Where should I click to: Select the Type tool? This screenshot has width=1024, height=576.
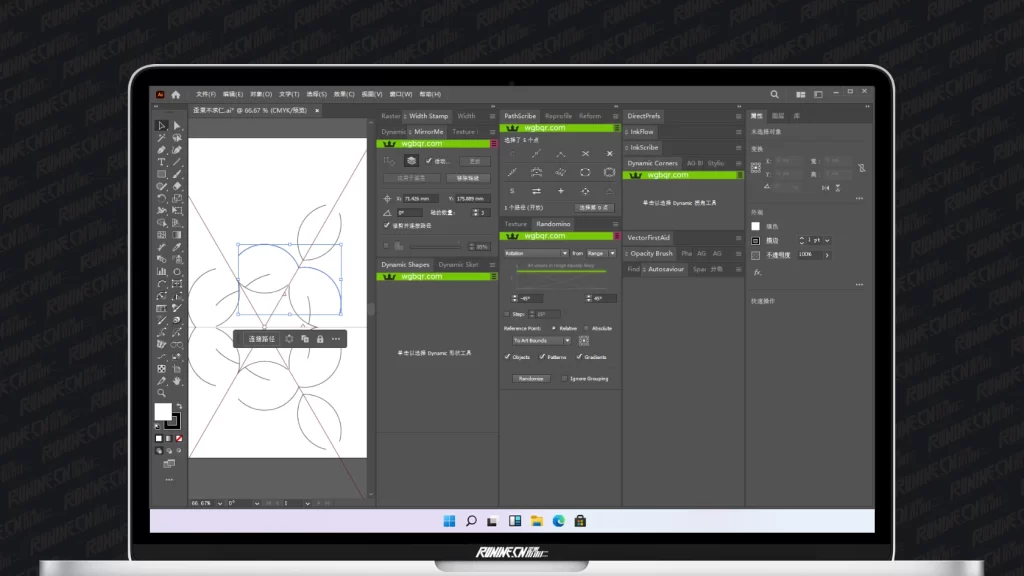[161, 162]
